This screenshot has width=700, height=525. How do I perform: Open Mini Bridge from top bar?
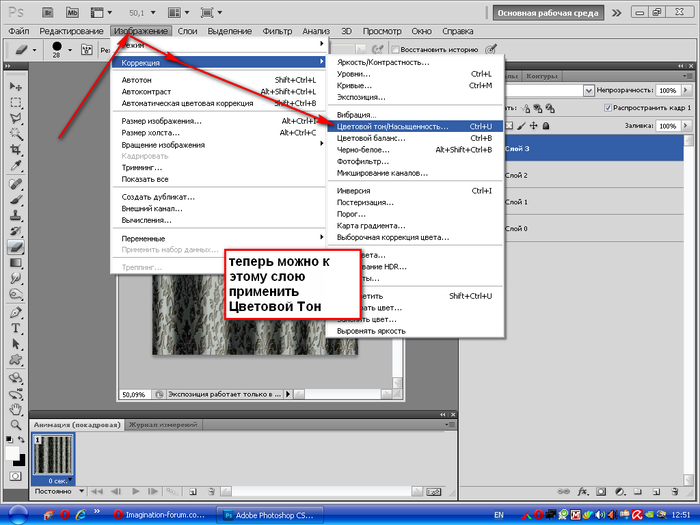coord(72,12)
